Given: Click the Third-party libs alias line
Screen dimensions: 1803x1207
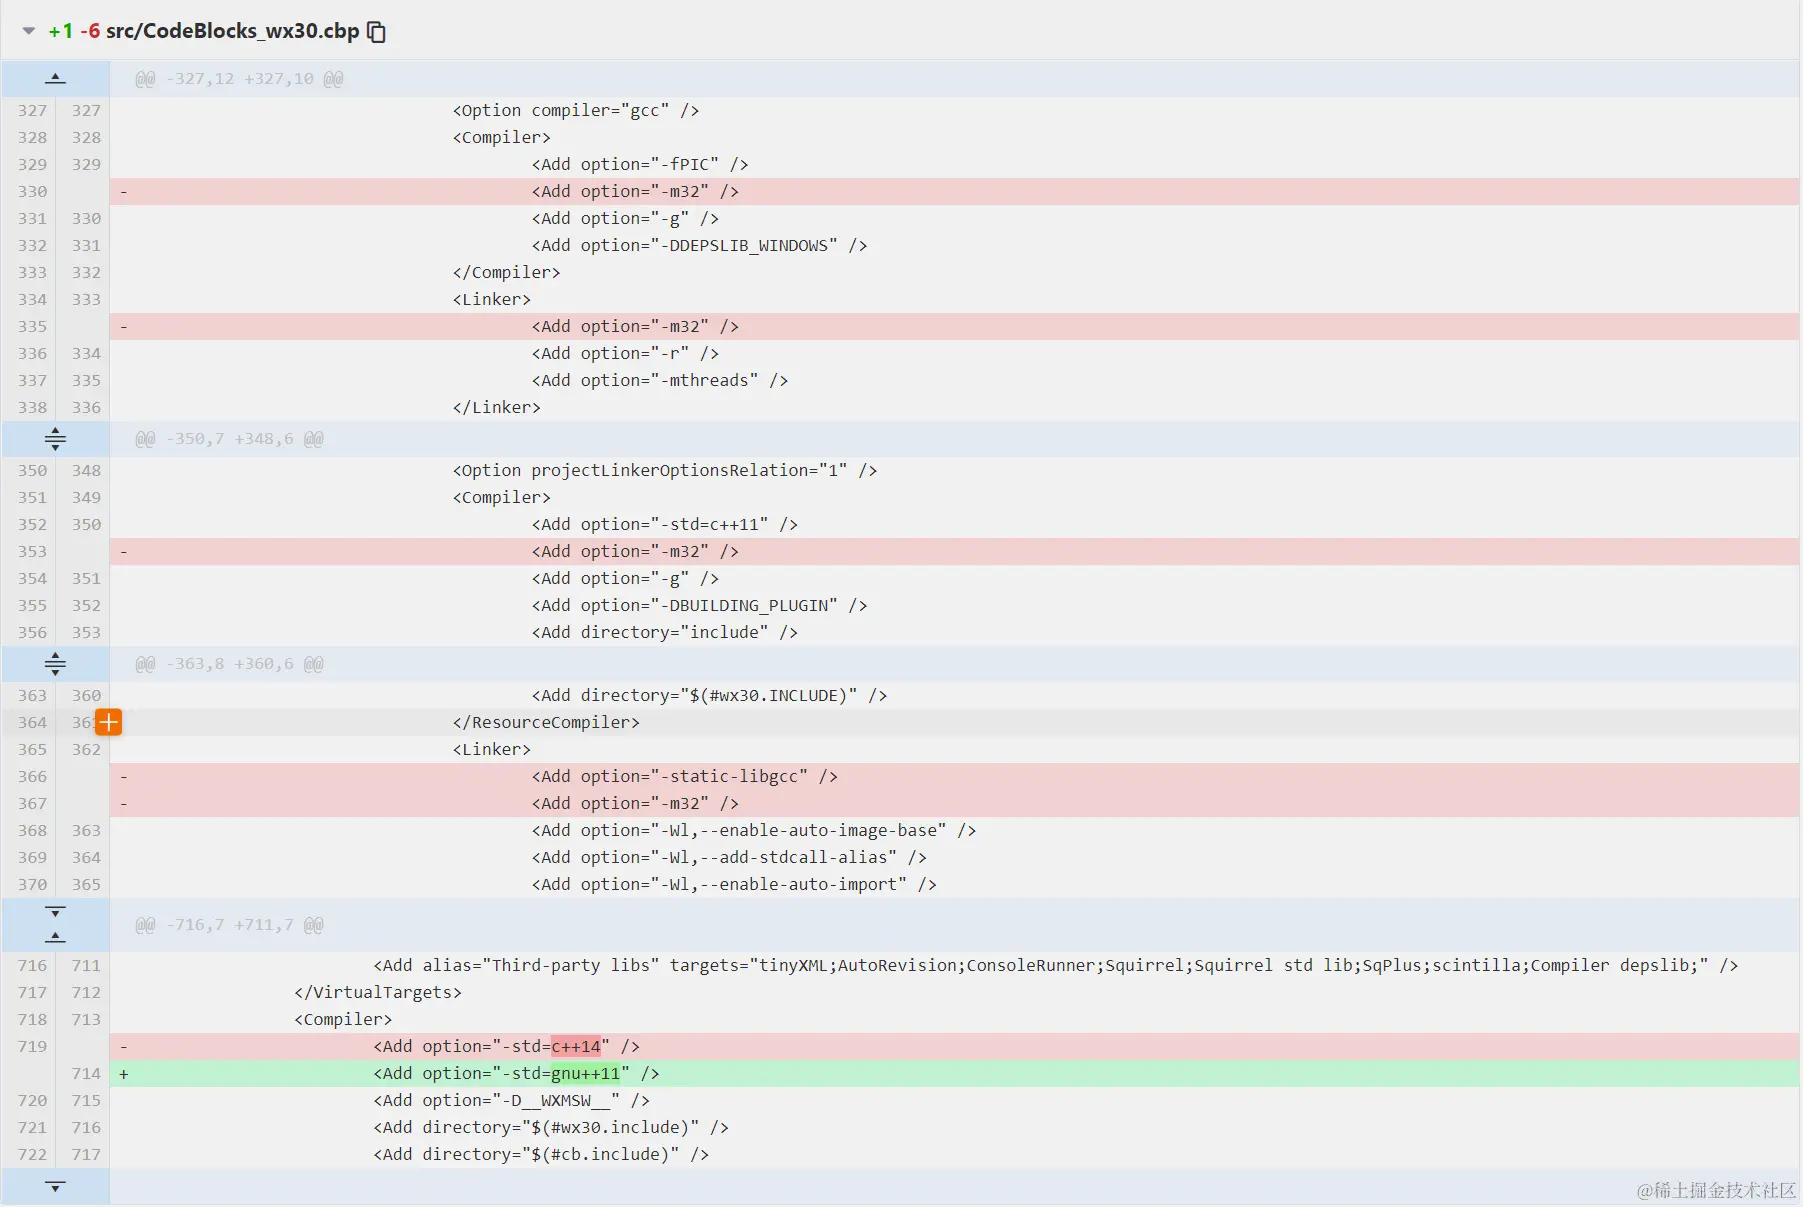Looking at the screenshot, I should [x=1055, y=965].
